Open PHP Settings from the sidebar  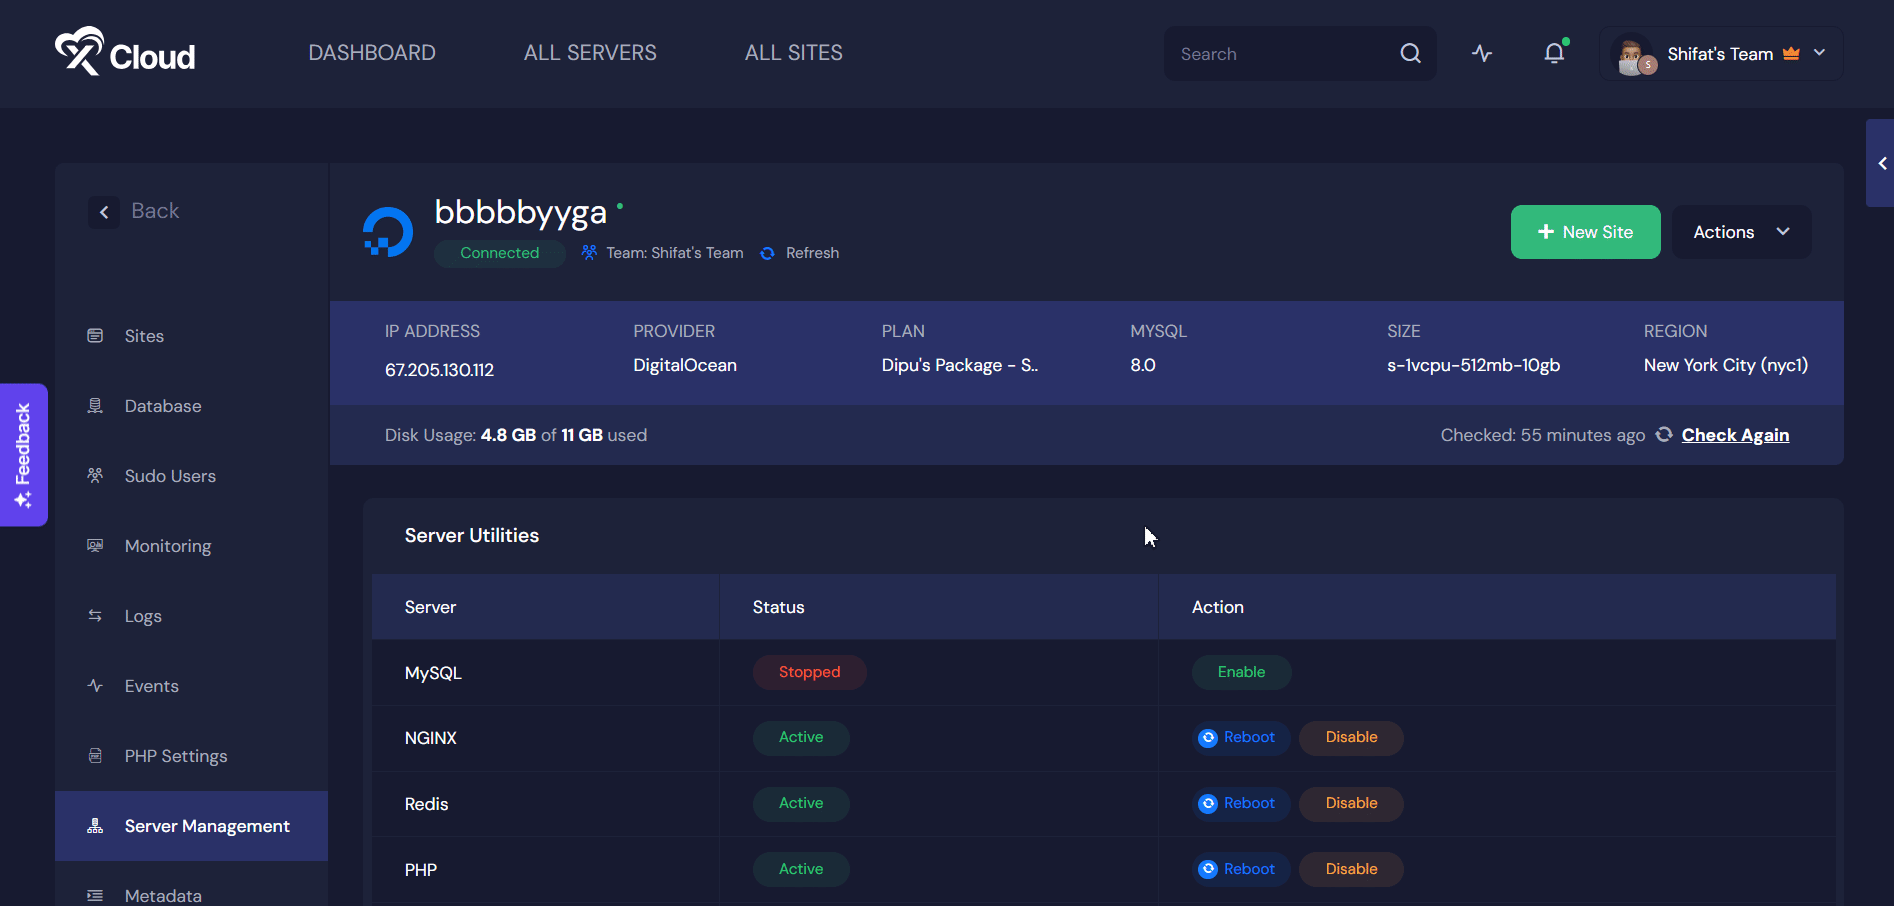coord(176,755)
